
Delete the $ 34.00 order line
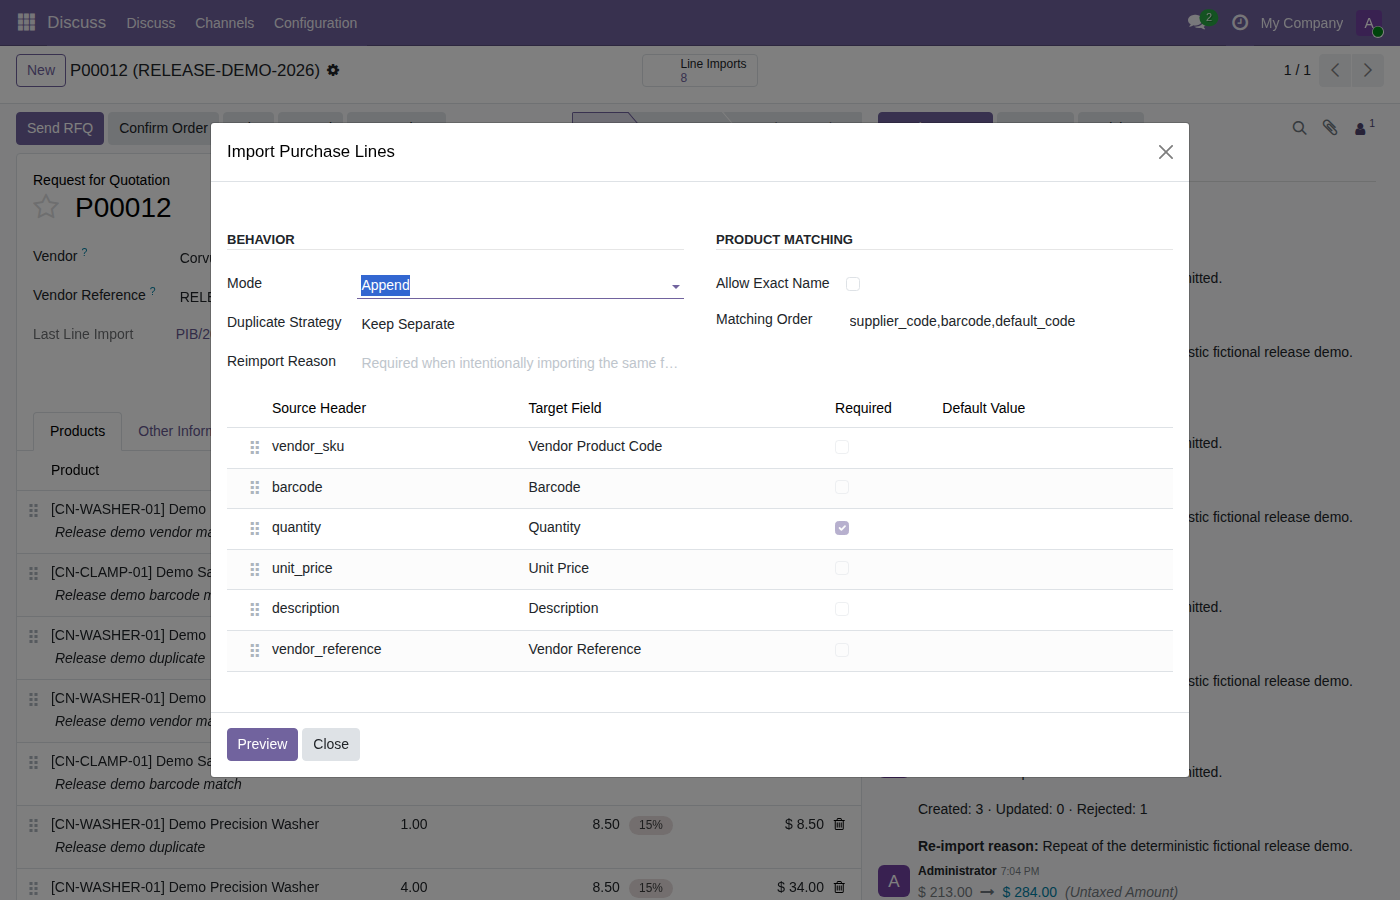[839, 887]
